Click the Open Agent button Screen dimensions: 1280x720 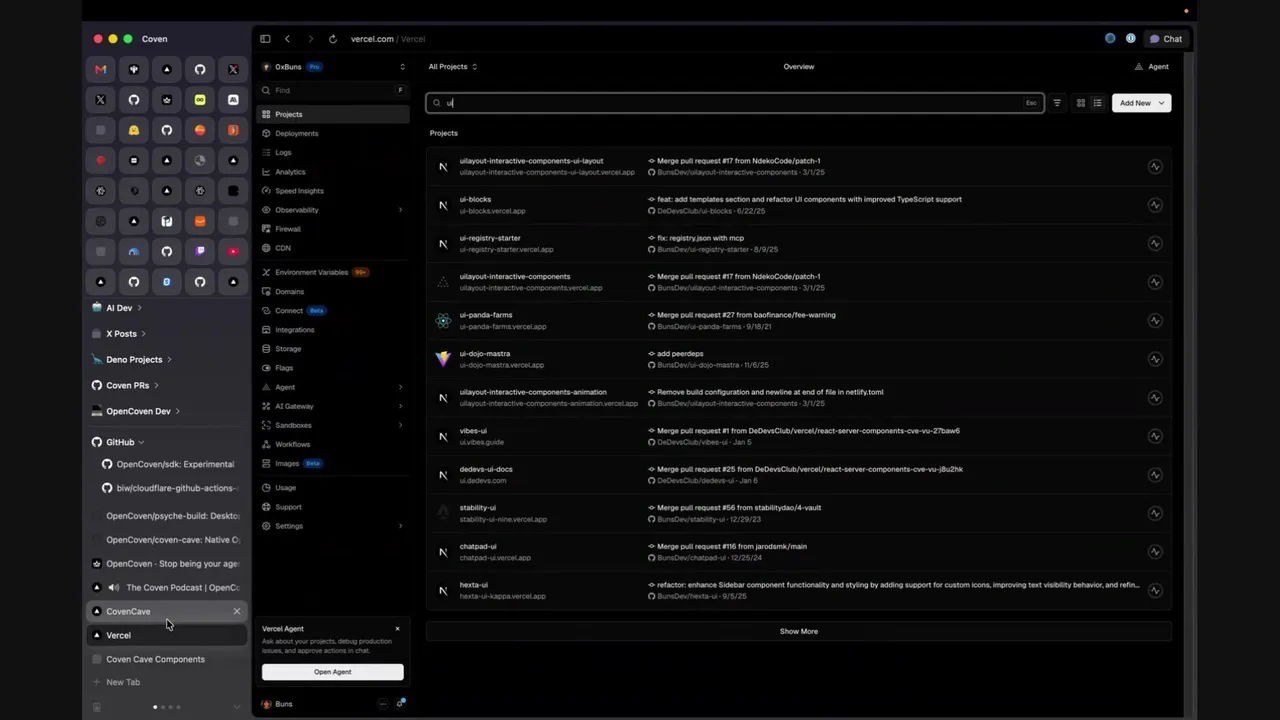[x=333, y=672]
